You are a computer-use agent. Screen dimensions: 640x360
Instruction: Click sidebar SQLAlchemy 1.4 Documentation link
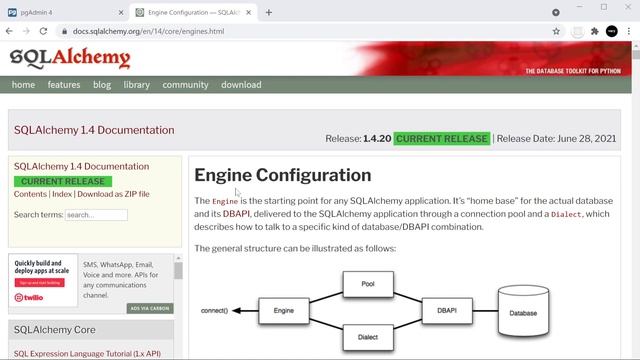81,167
